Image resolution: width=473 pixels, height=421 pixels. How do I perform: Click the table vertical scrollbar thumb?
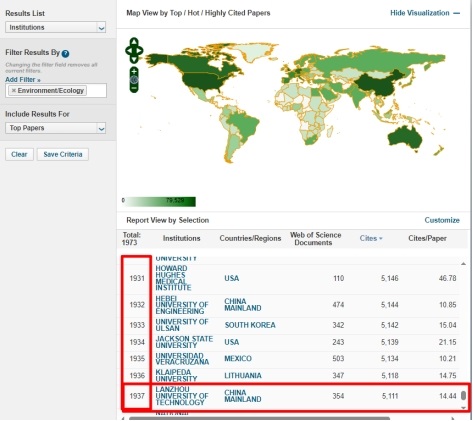(463, 395)
